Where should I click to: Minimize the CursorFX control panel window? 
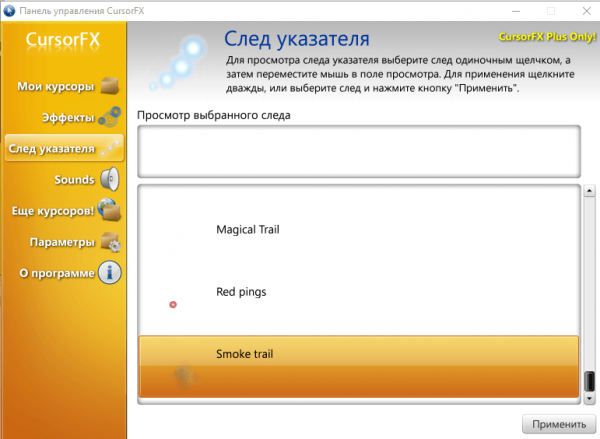click(x=516, y=11)
